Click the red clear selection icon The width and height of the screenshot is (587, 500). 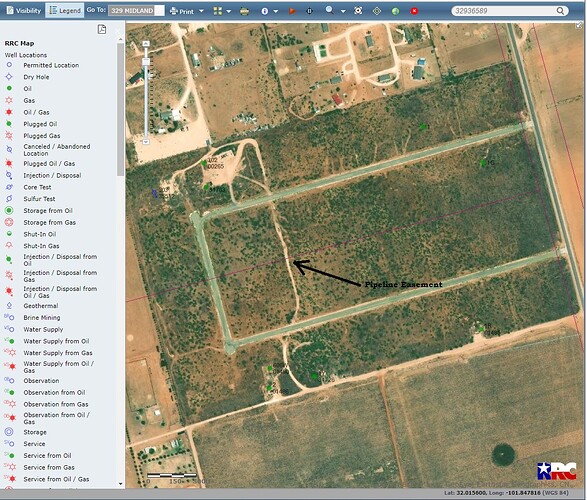click(414, 11)
